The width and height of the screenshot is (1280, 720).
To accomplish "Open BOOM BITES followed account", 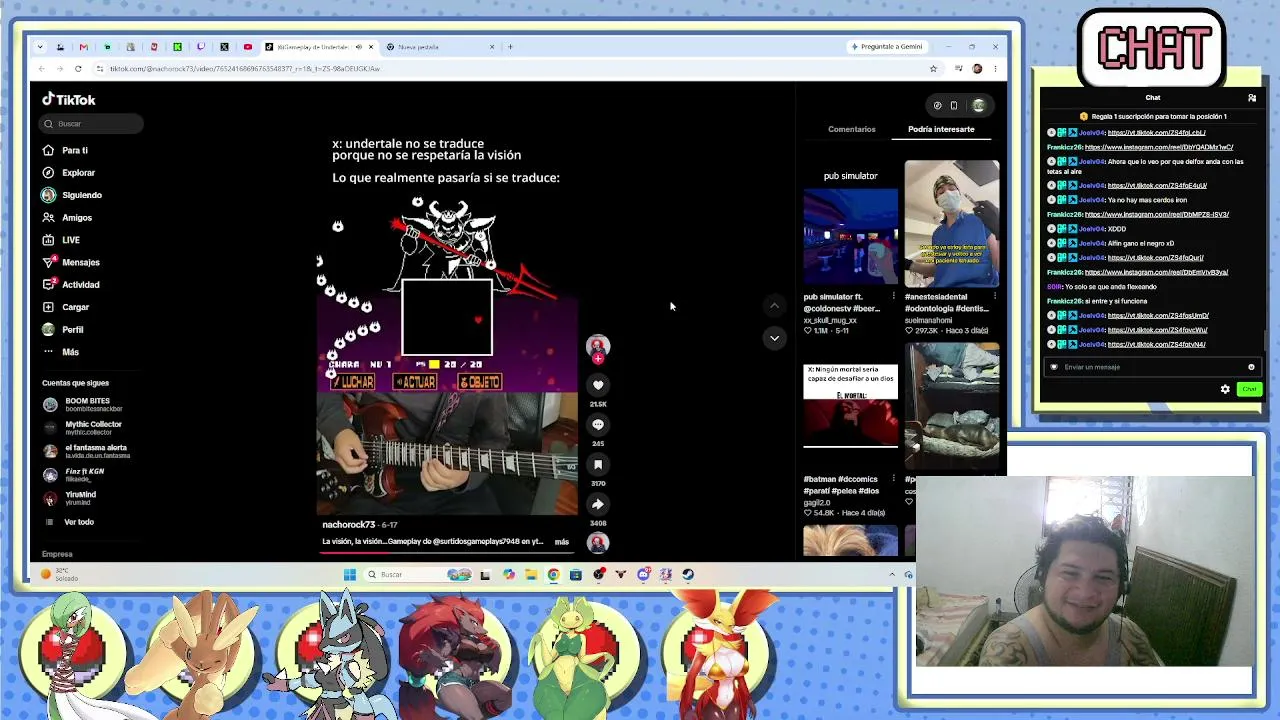I will tap(83, 405).
